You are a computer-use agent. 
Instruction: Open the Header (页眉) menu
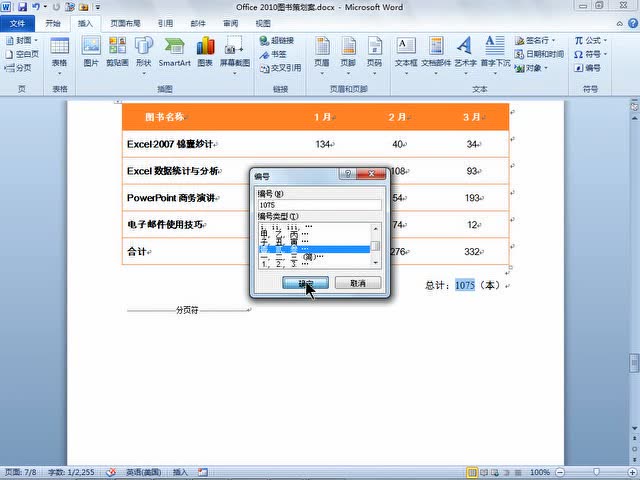(322, 56)
